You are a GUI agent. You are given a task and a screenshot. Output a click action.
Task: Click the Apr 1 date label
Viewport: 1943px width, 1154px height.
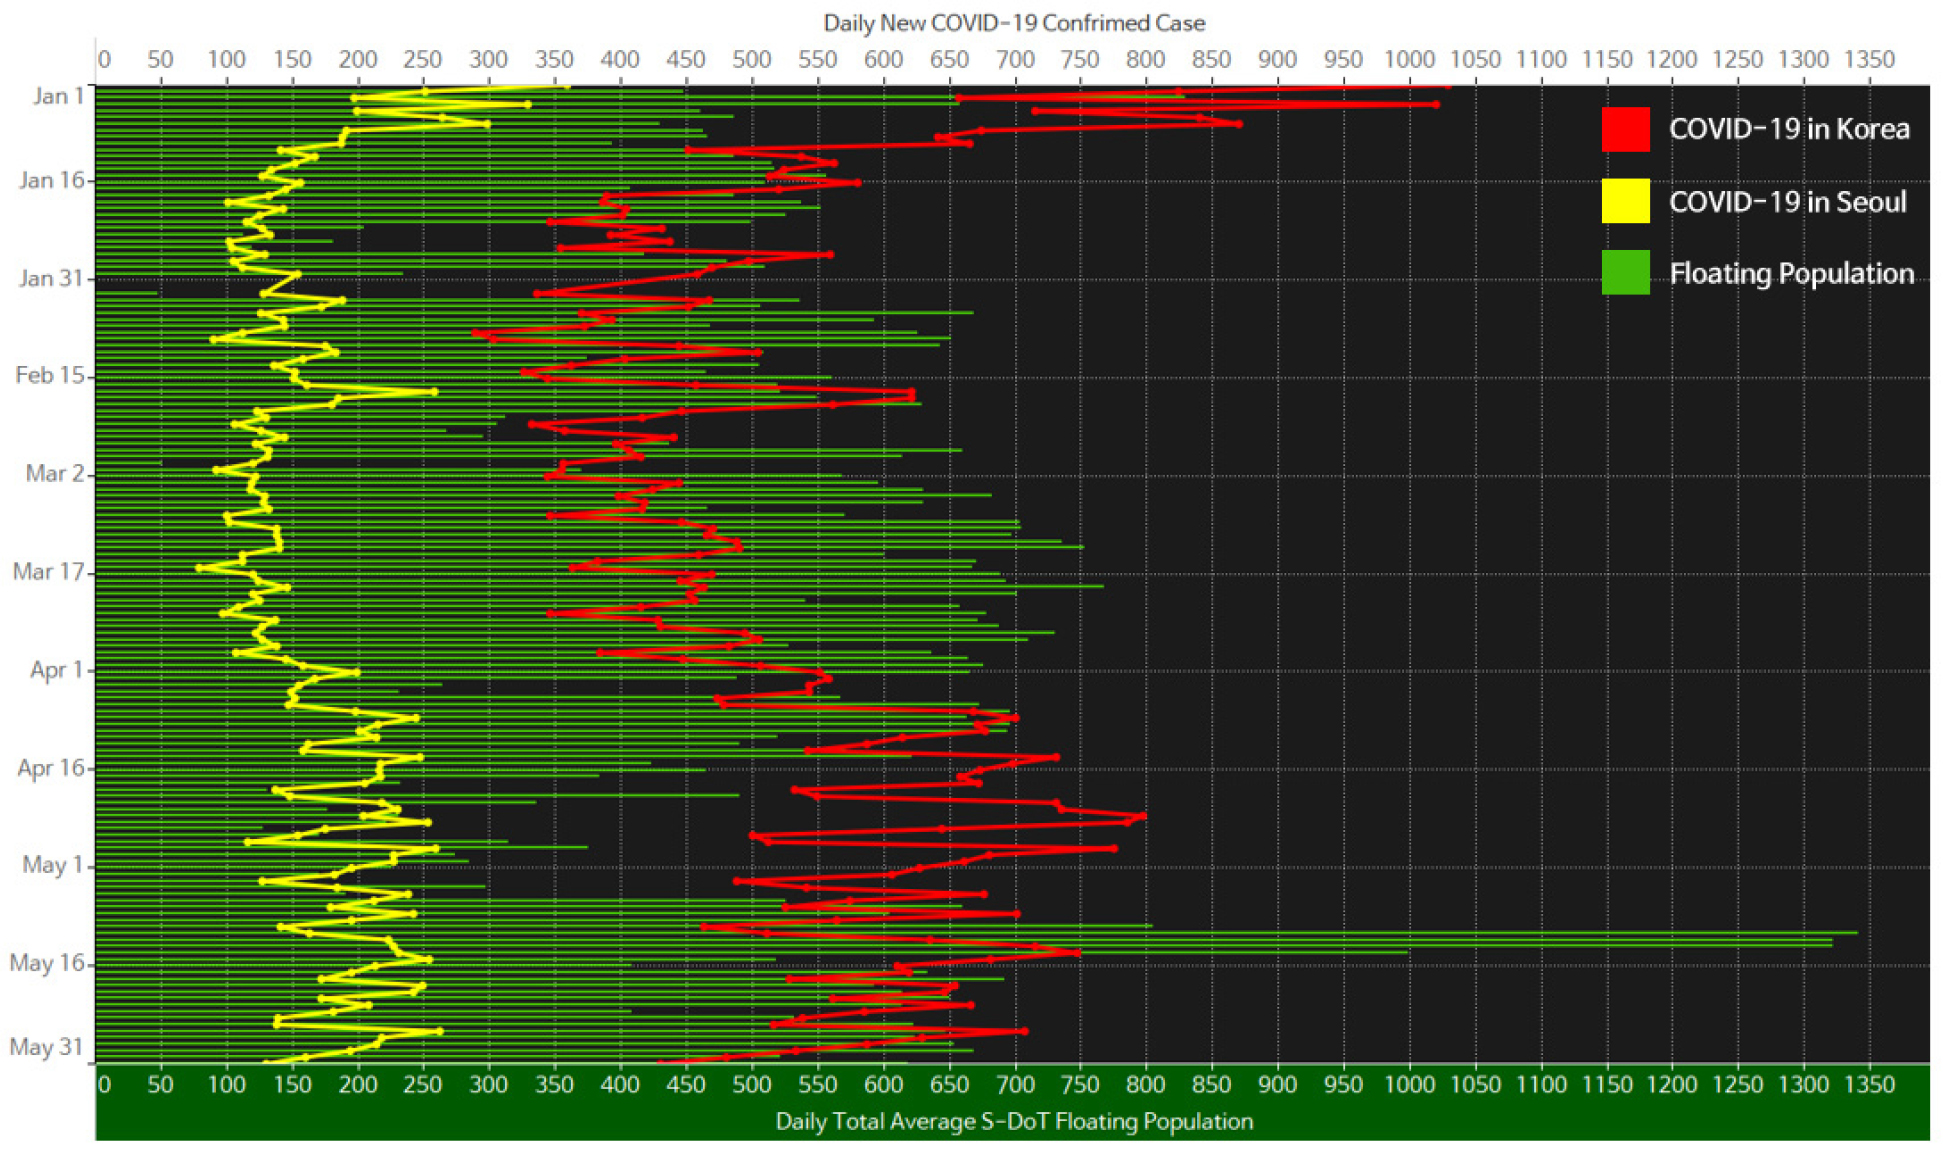[x=56, y=669]
